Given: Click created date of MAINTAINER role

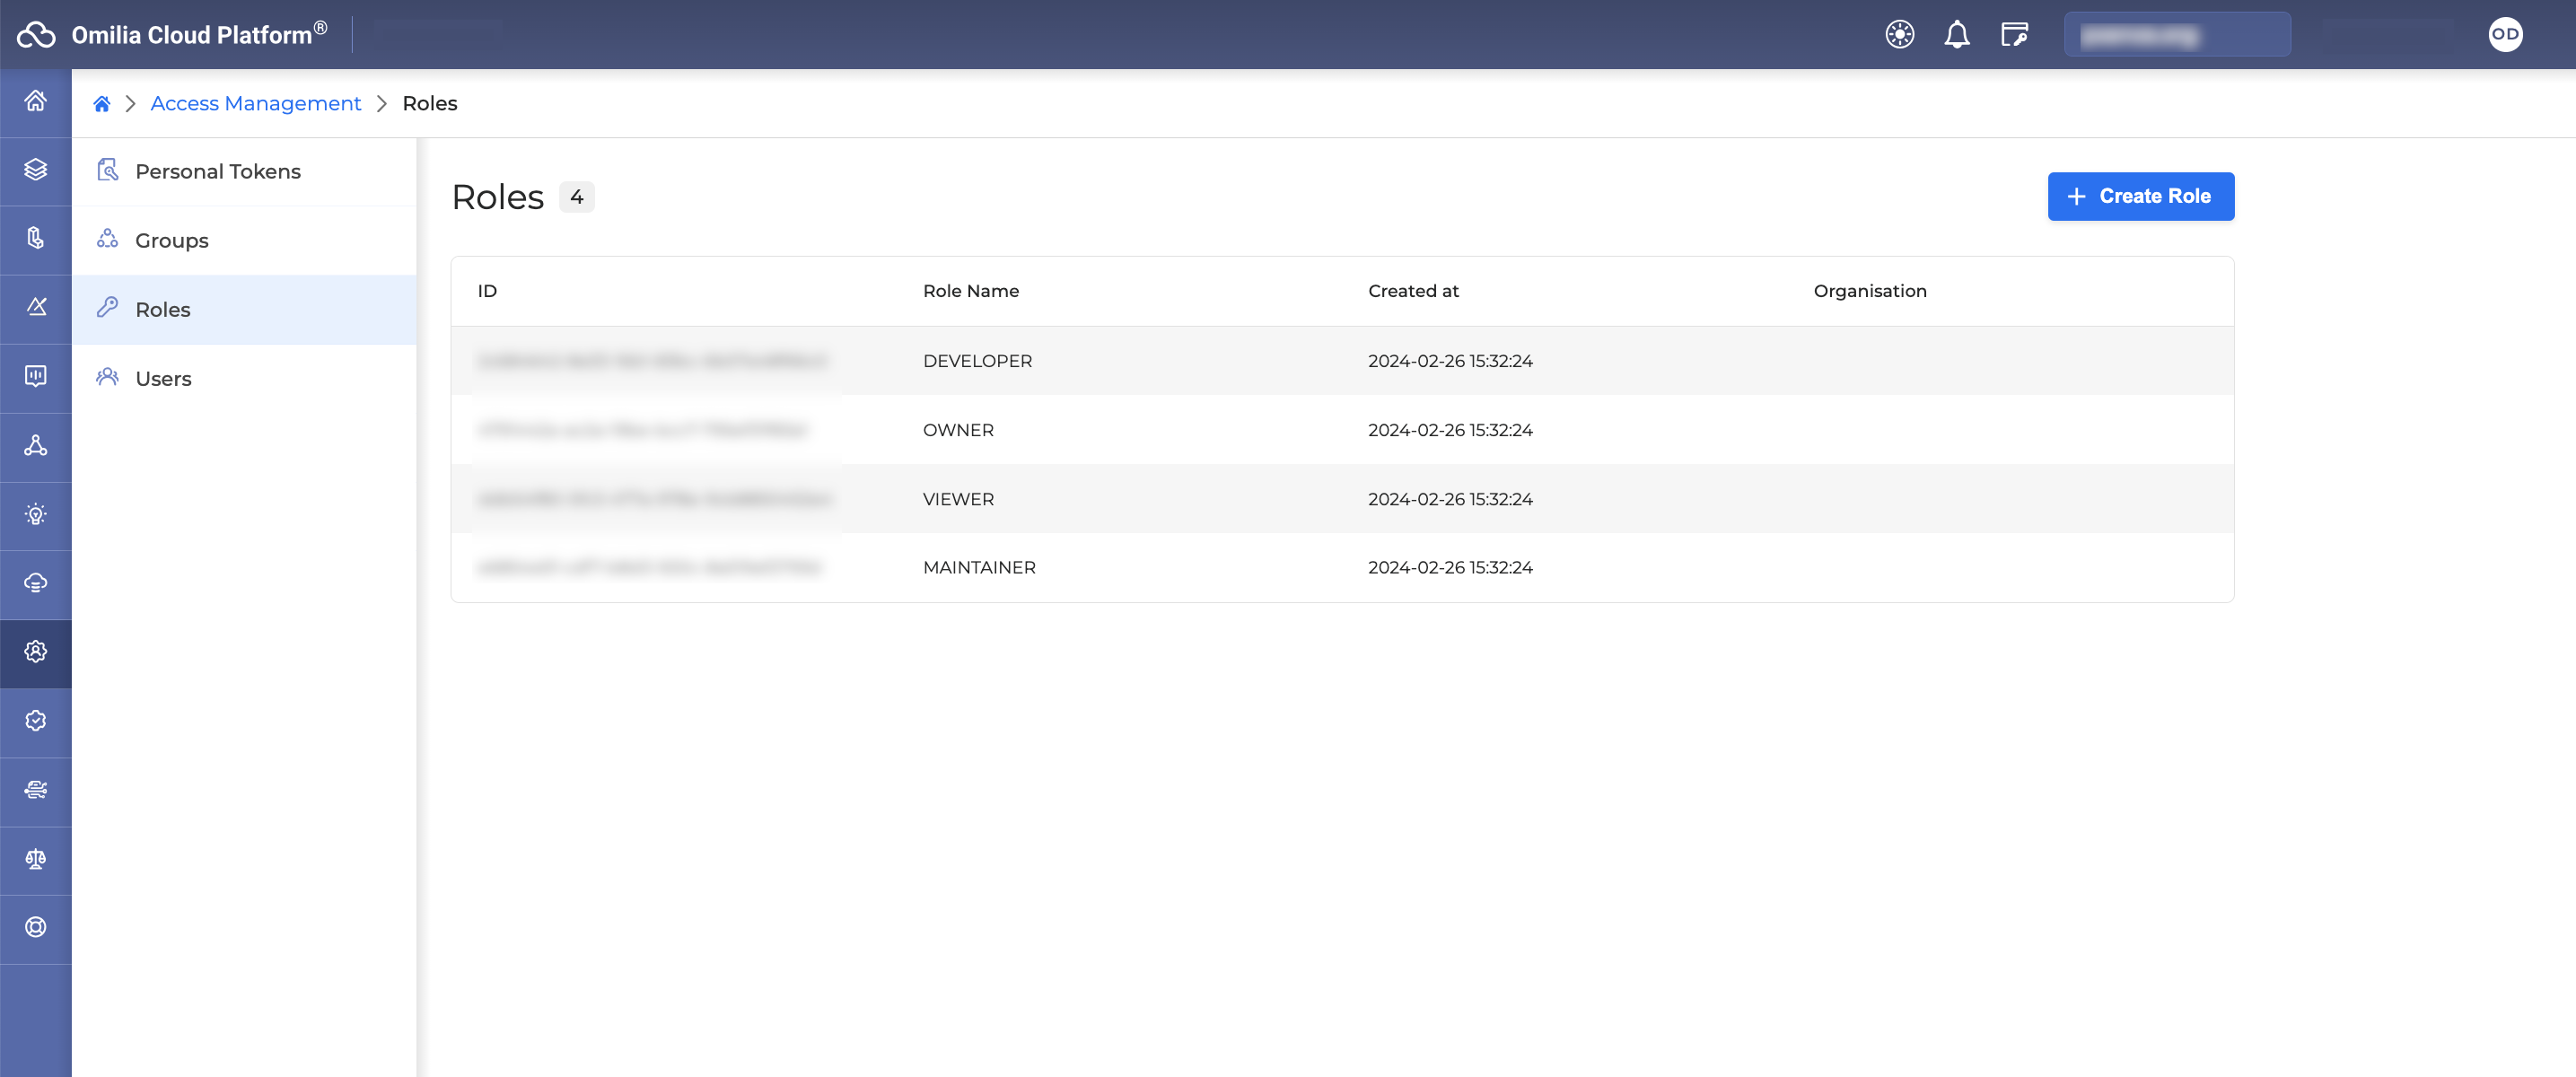Looking at the screenshot, I should tap(1450, 567).
